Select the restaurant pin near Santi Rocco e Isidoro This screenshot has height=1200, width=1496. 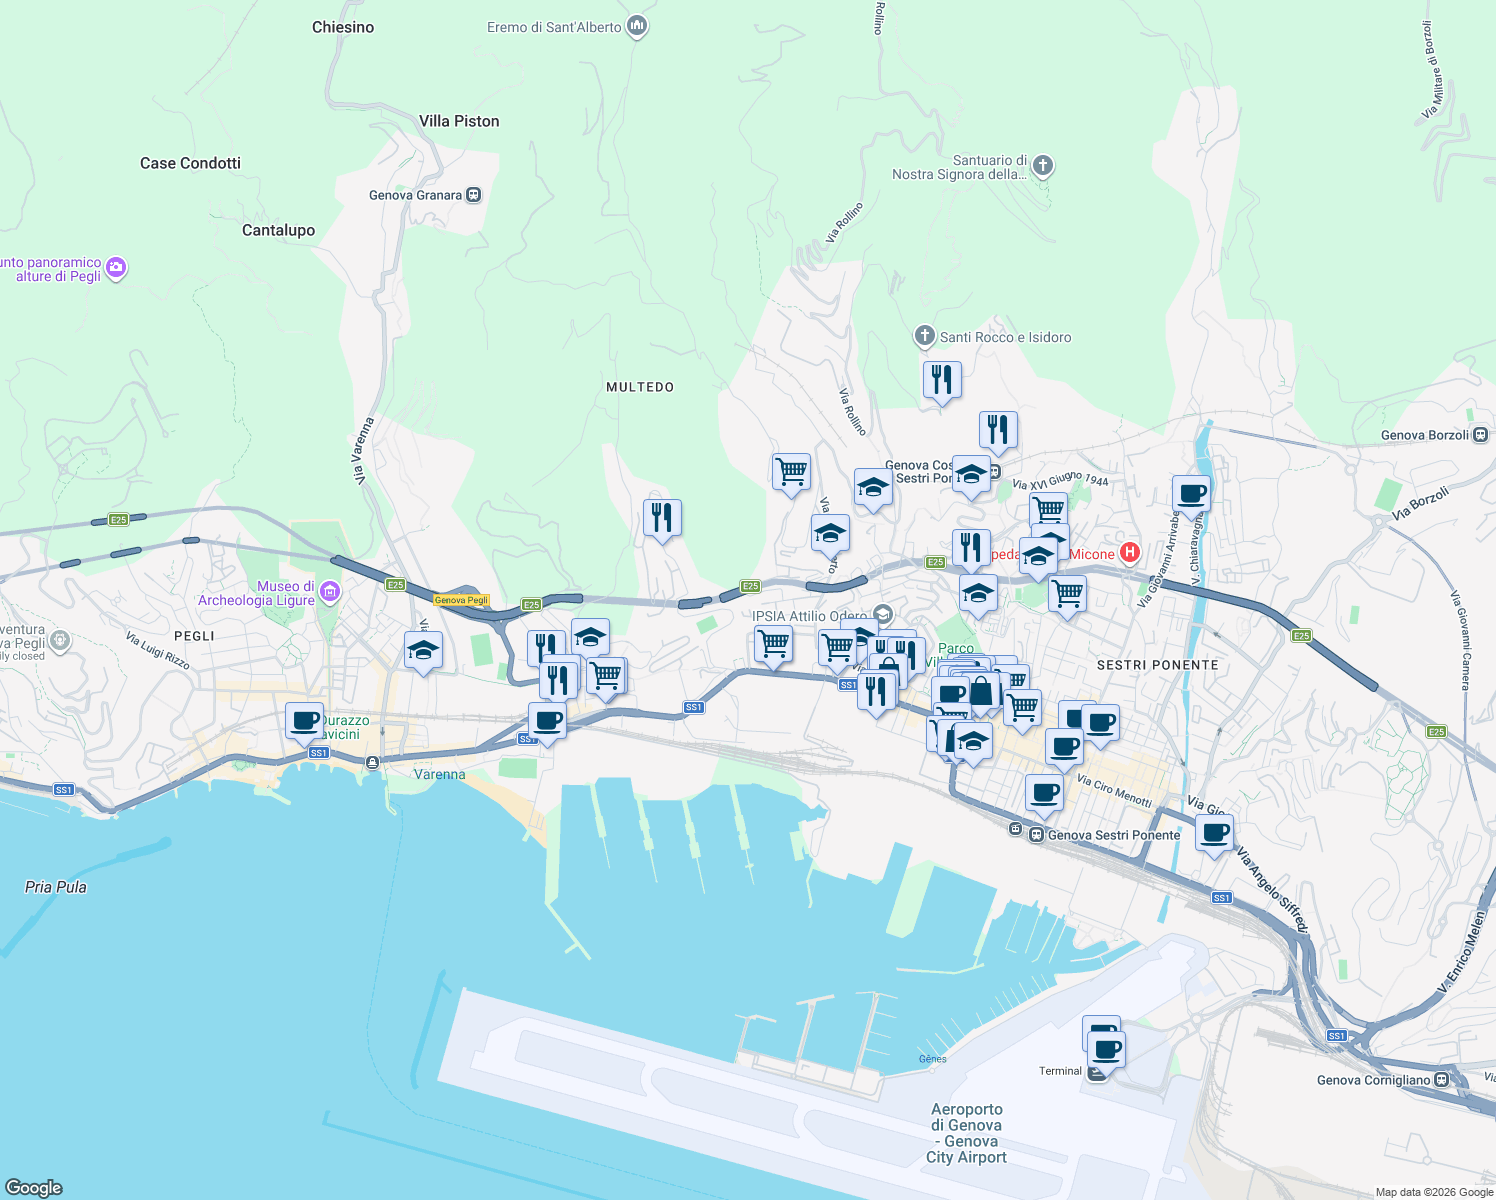click(941, 378)
